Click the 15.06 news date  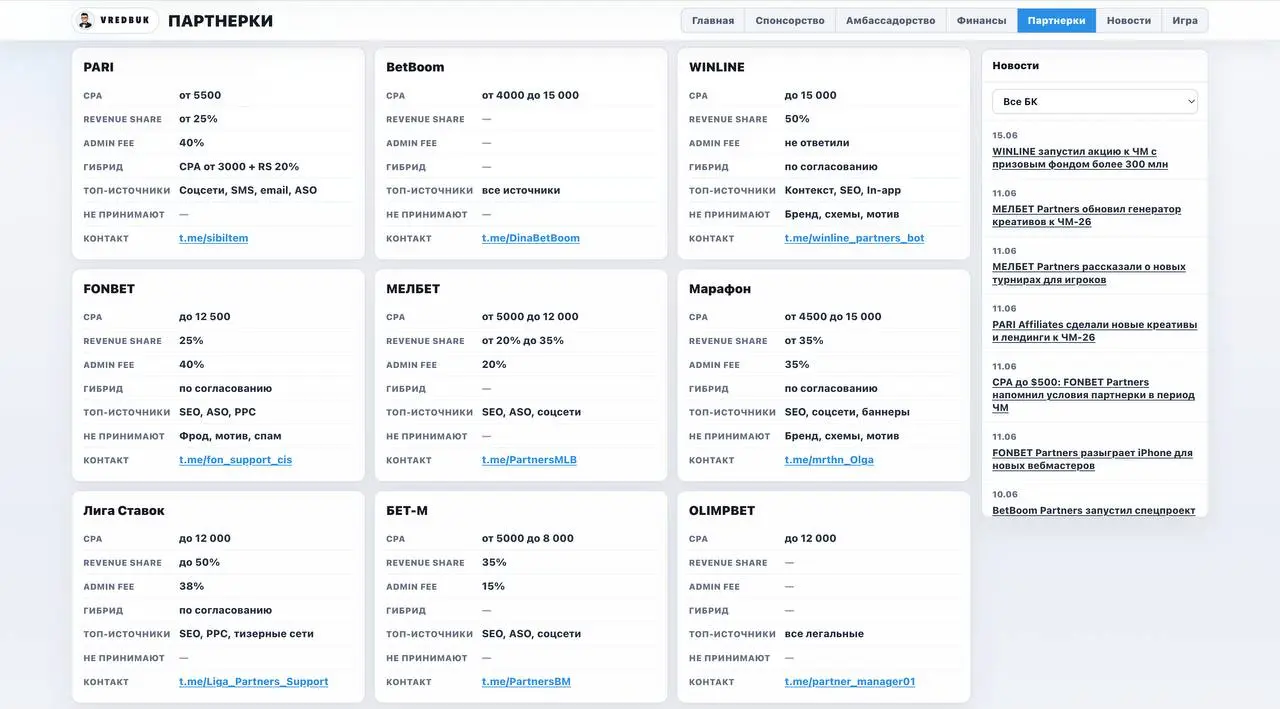tap(1005, 135)
